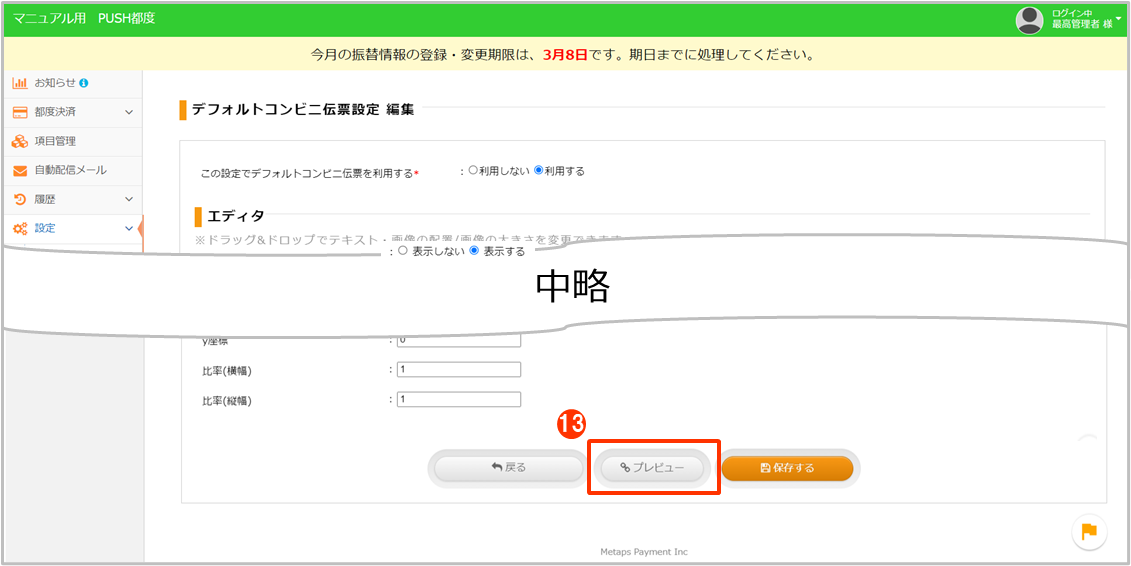The width and height of the screenshot is (1131, 566).
Task: Click the gears icon for 設定
Action: pyautogui.click(x=20, y=229)
